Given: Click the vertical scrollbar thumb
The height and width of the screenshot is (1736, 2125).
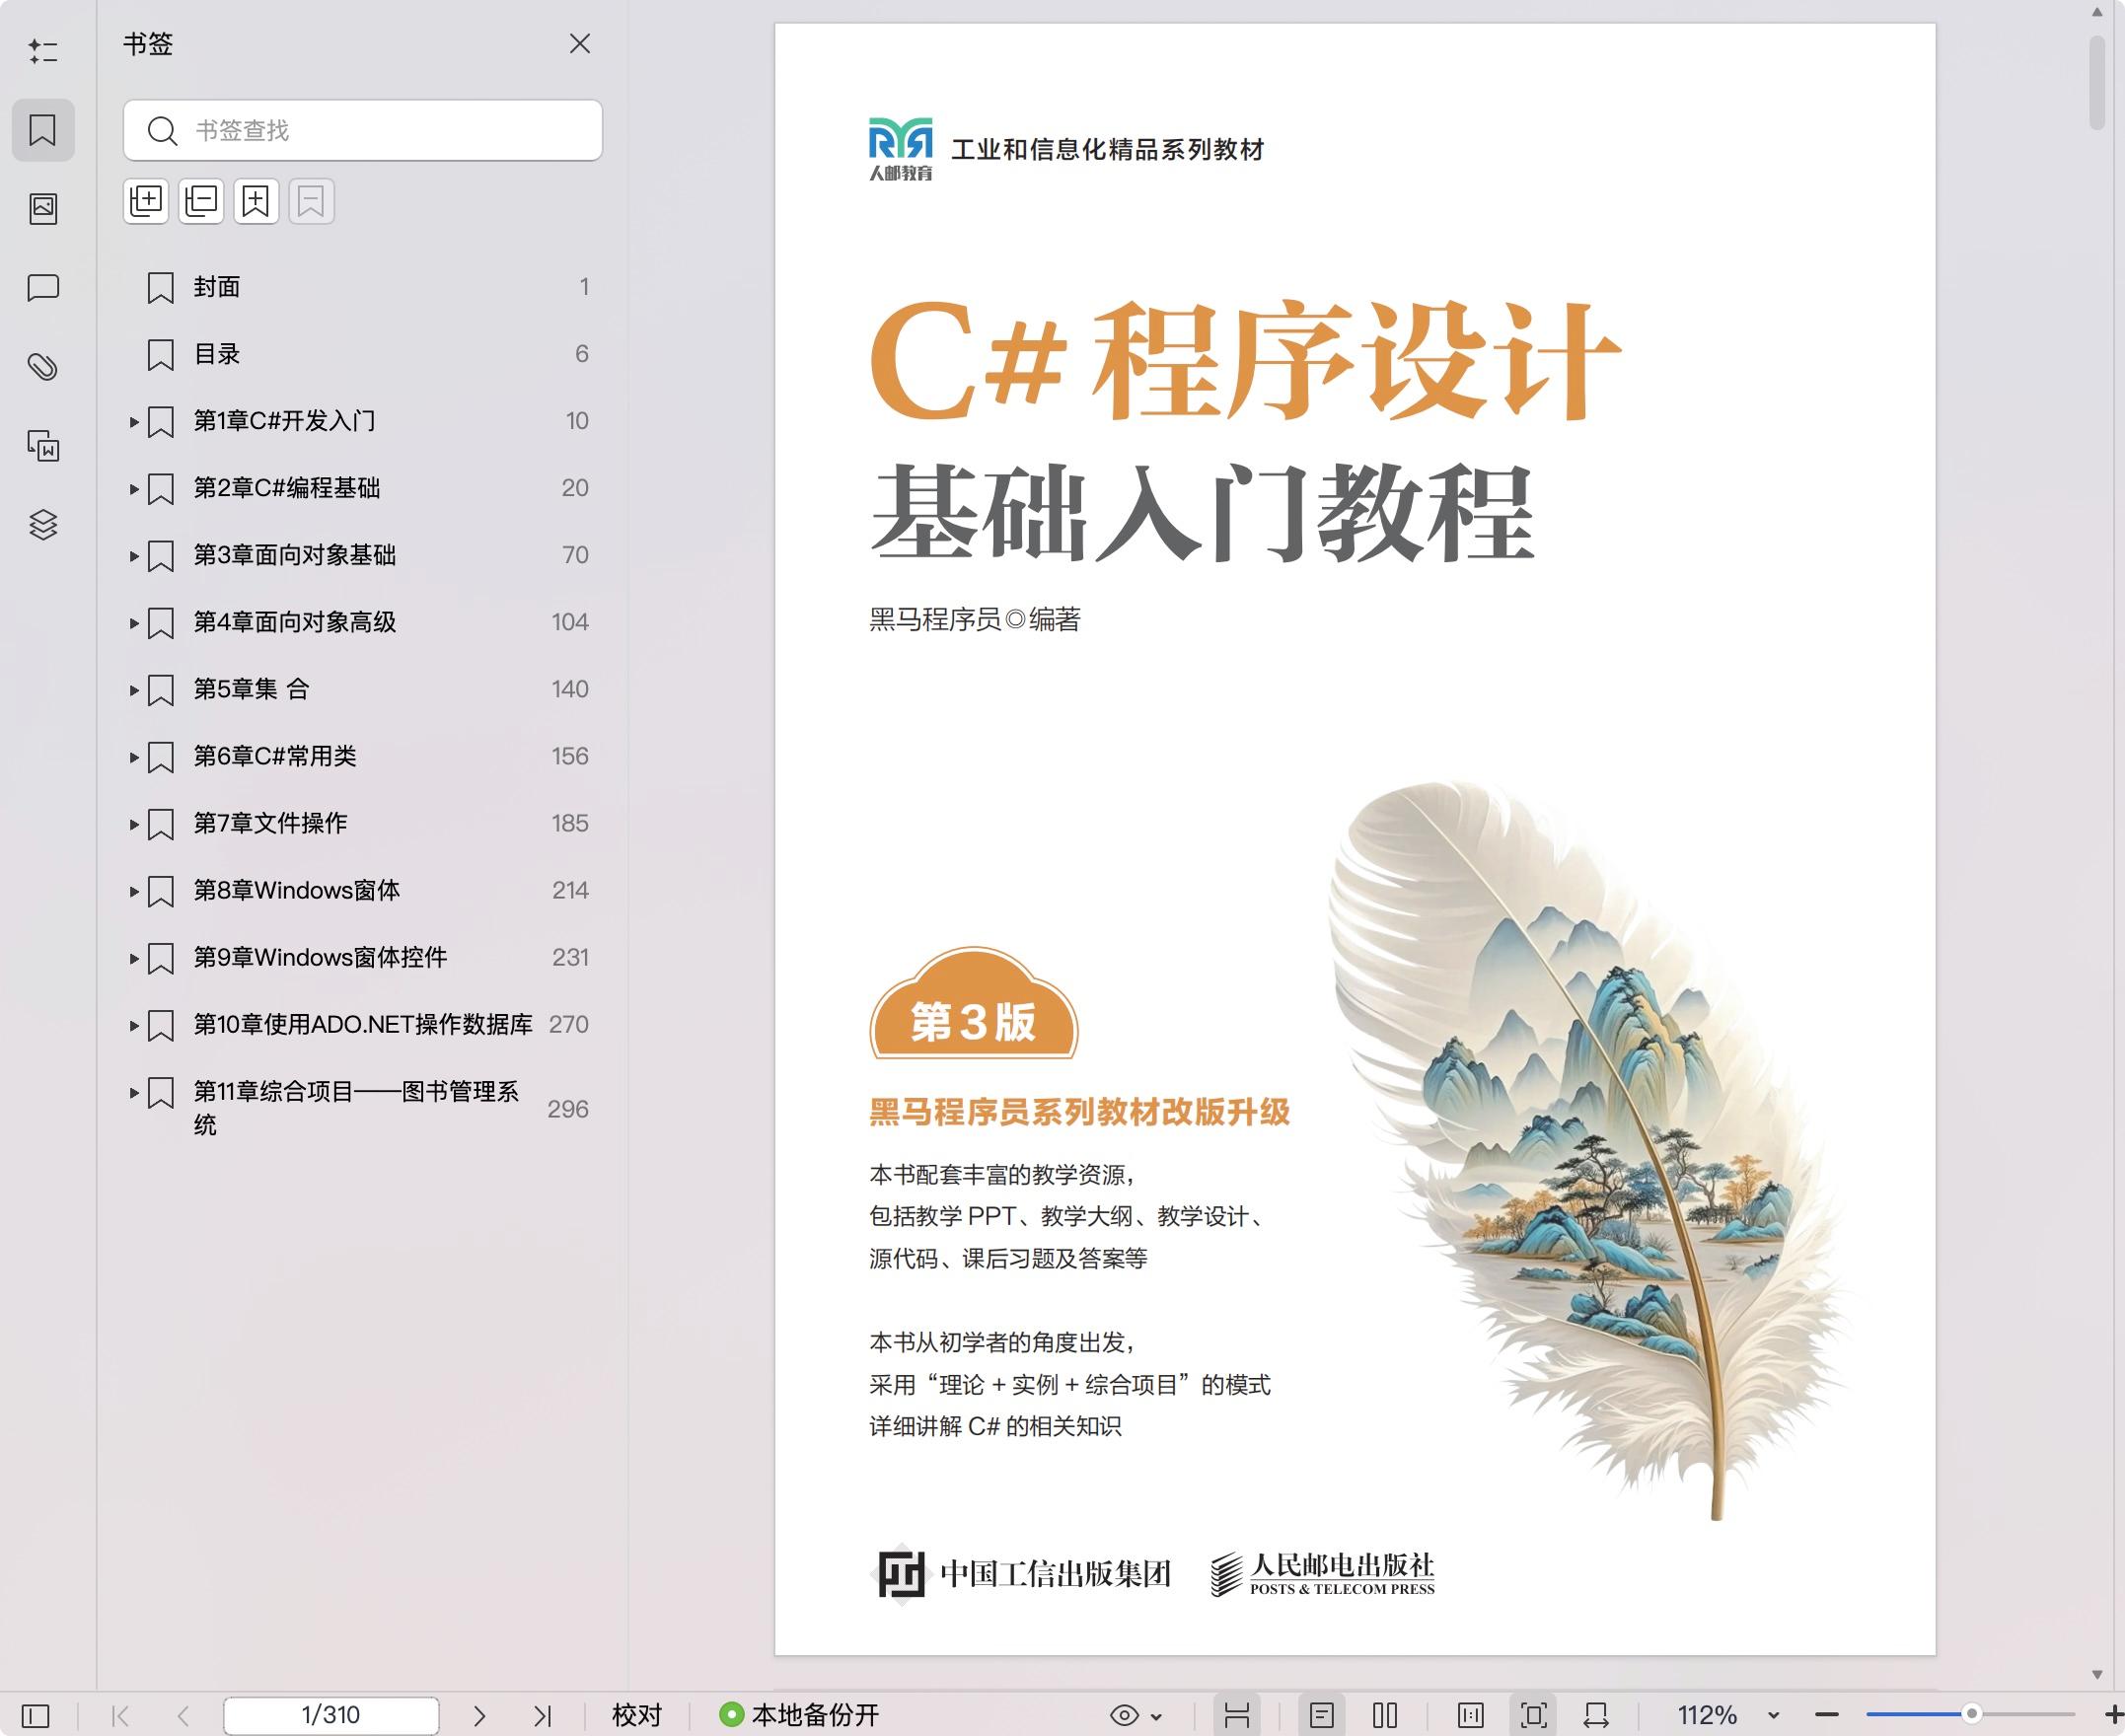Looking at the screenshot, I should [2097, 84].
